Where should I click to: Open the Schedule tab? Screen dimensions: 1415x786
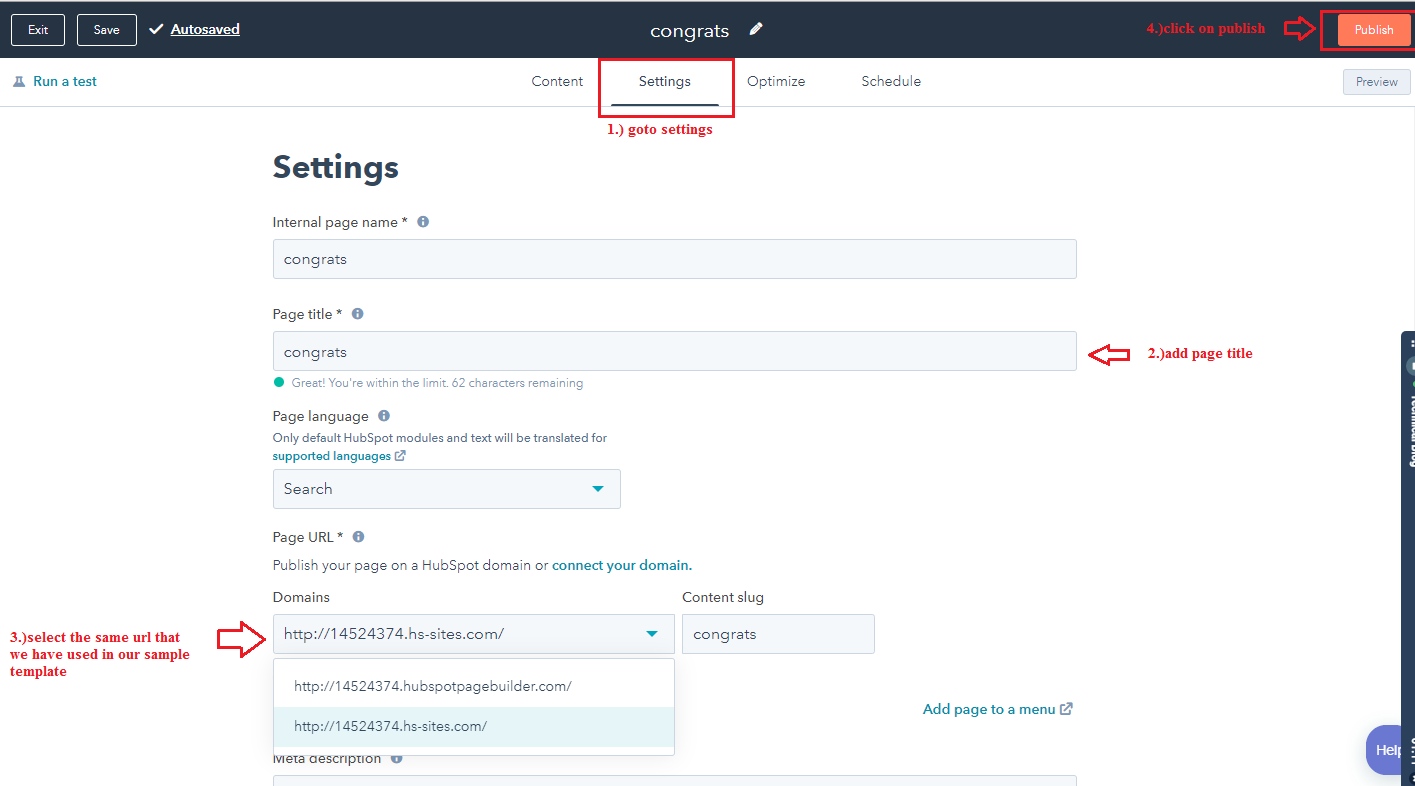tap(890, 81)
